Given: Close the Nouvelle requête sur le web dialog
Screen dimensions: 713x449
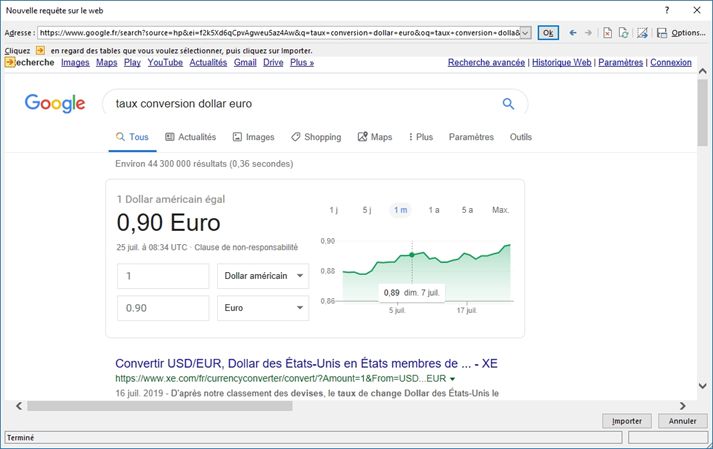Looking at the screenshot, I should [697, 10].
